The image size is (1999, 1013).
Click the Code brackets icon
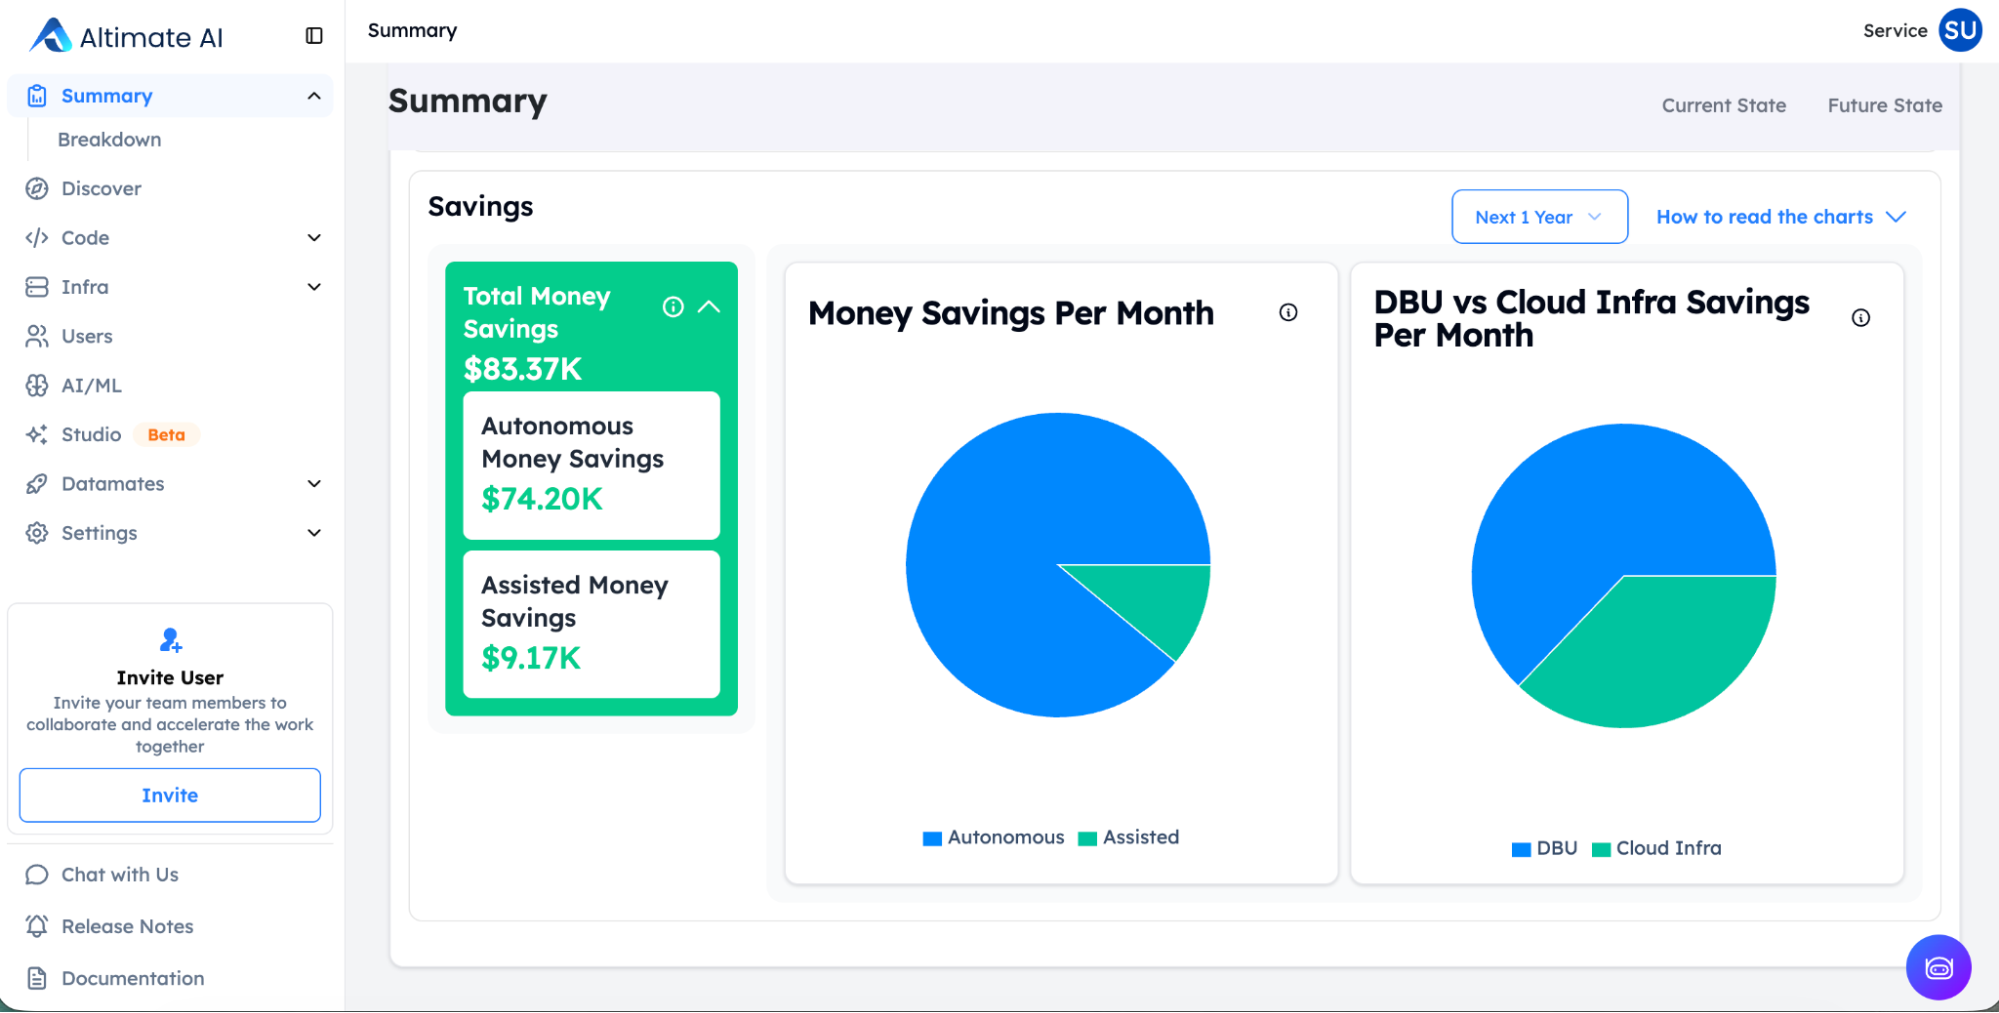pyautogui.click(x=37, y=238)
